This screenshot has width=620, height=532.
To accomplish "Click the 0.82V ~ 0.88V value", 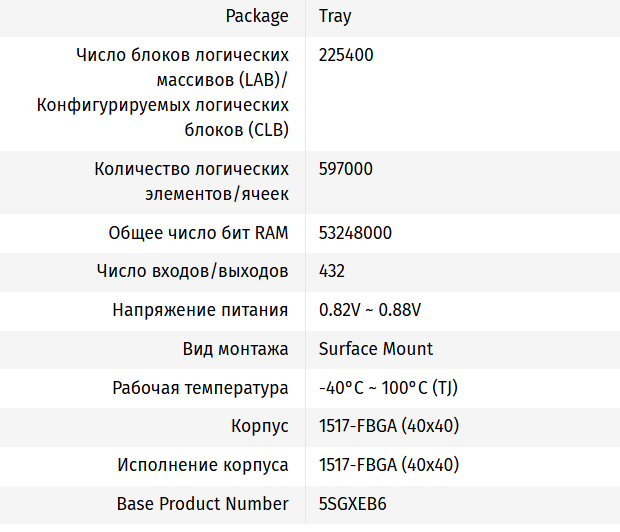I will [x=370, y=310].
